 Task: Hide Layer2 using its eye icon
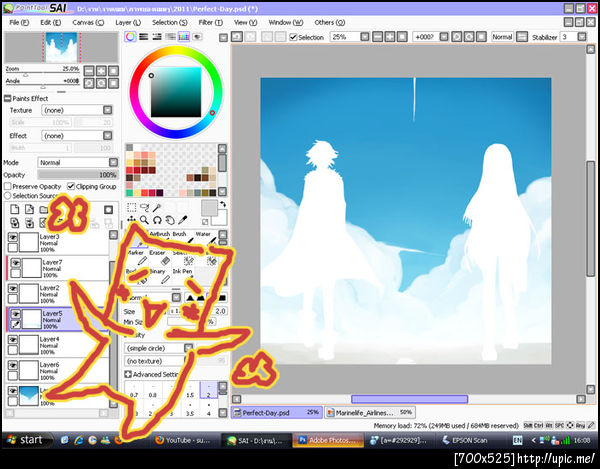click(13, 289)
